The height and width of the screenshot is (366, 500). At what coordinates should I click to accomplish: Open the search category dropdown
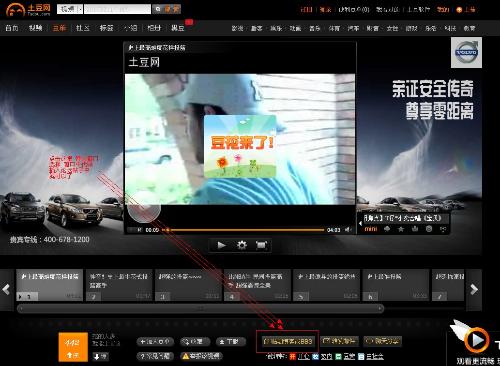click(x=70, y=9)
